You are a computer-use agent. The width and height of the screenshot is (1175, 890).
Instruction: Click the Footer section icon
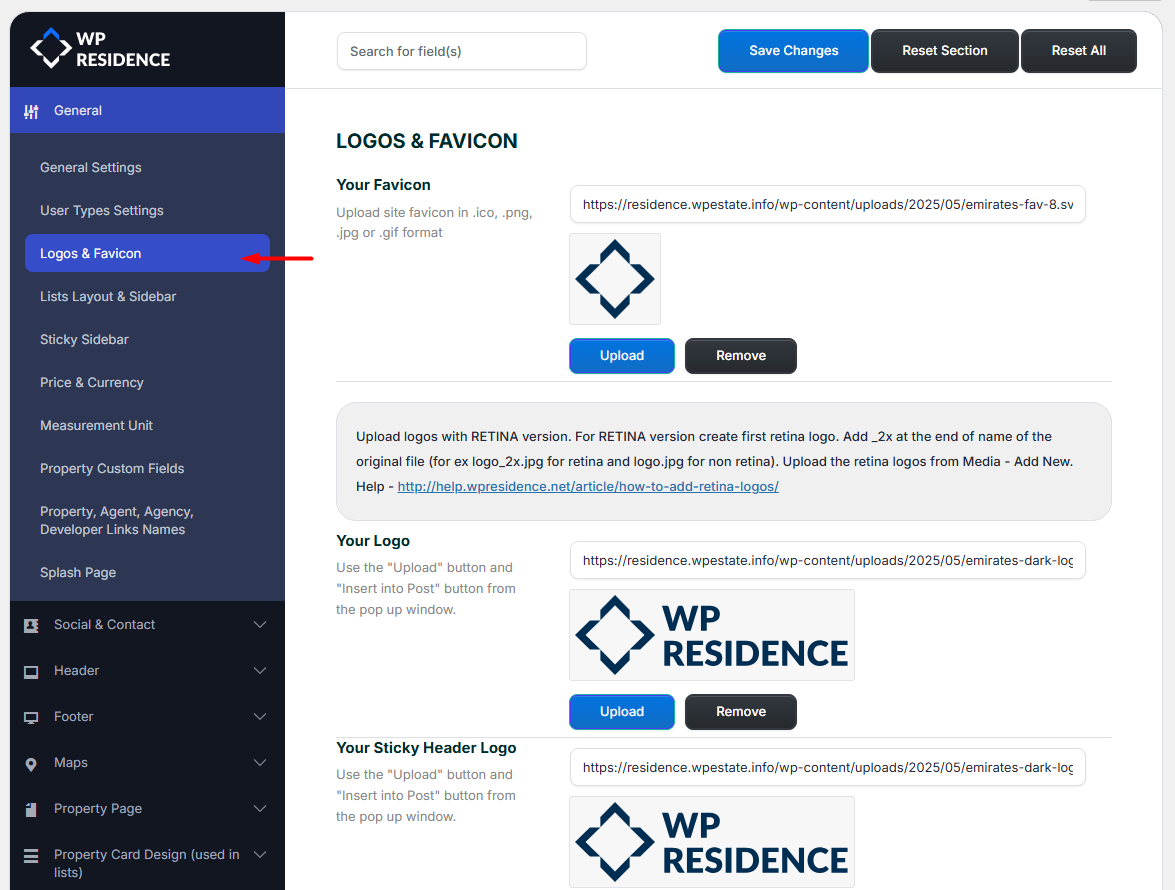tap(31, 717)
